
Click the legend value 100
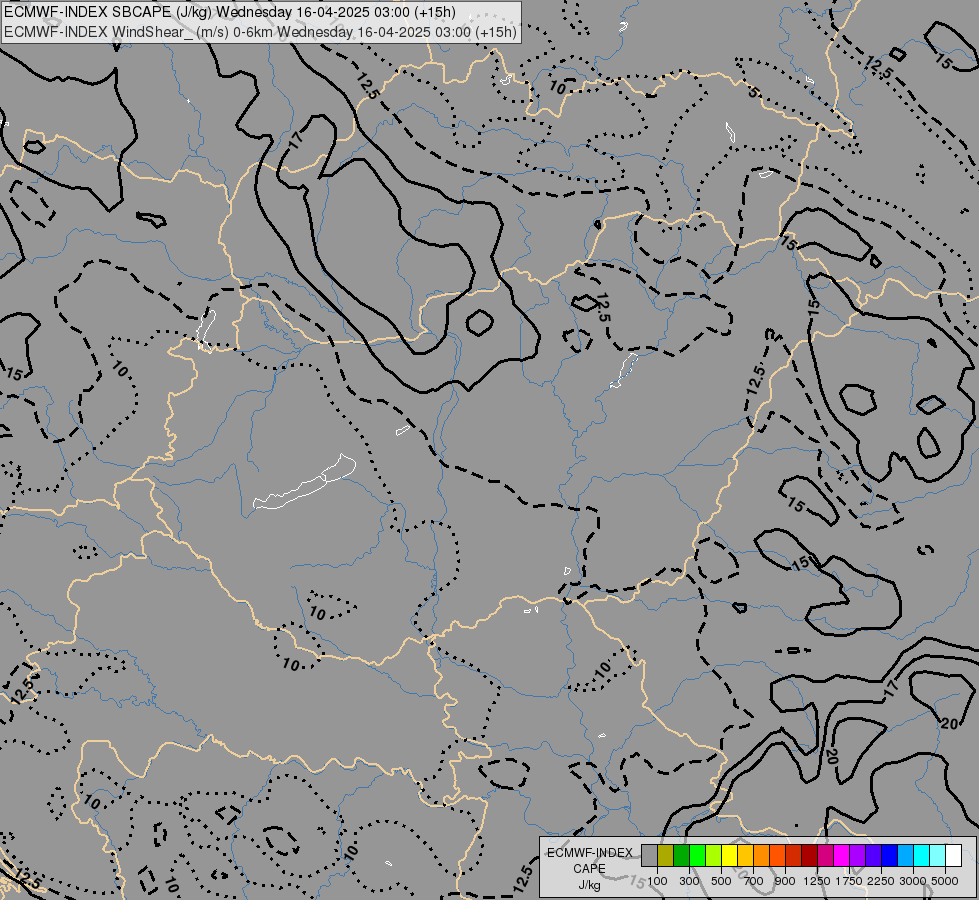[x=657, y=881]
